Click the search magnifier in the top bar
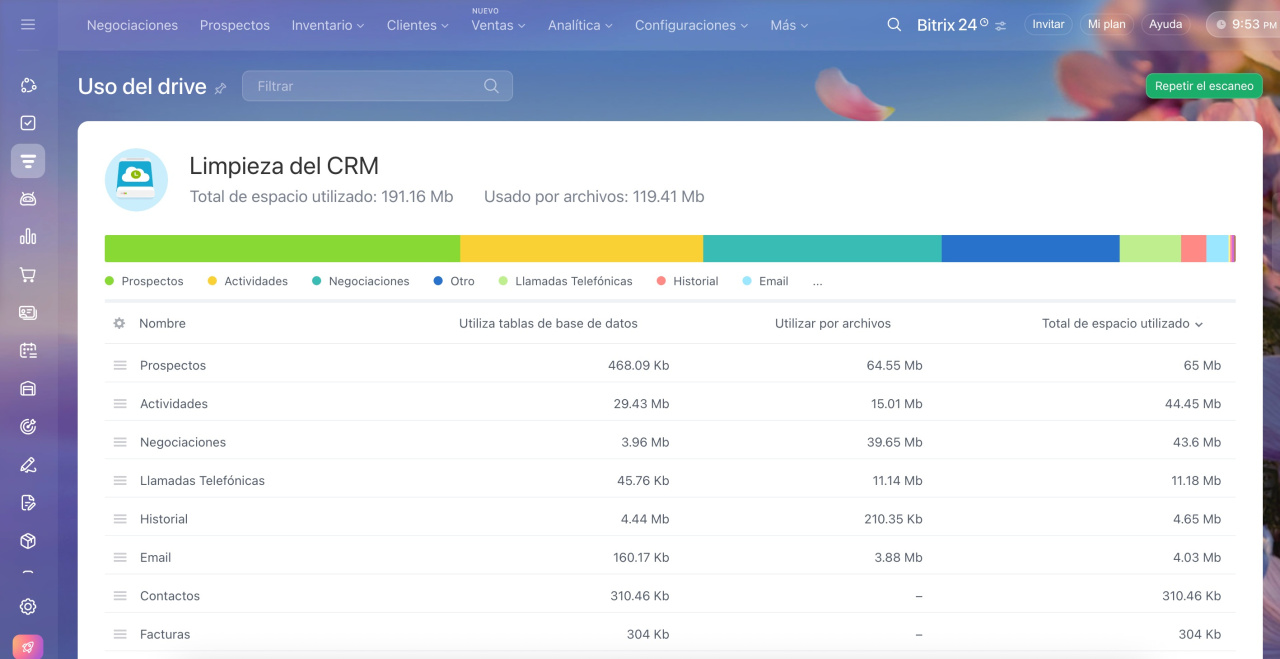Viewport: 1280px width, 659px height. click(894, 25)
